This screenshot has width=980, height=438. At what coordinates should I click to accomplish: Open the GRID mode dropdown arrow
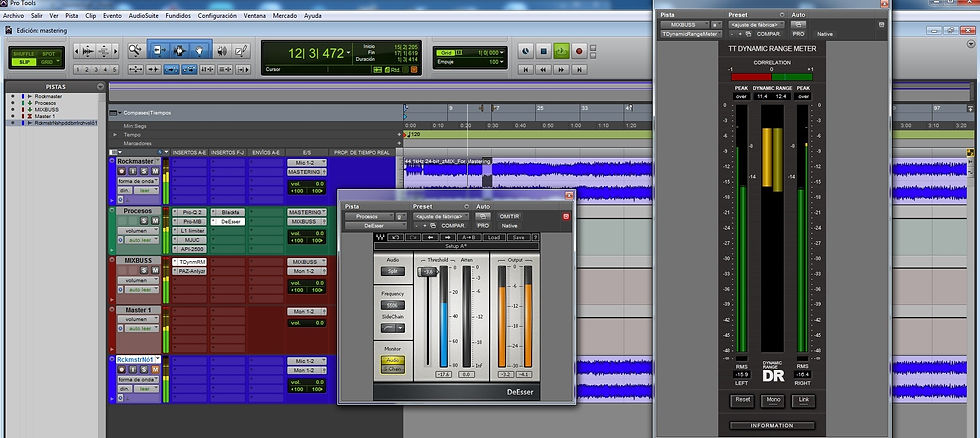coord(58,62)
